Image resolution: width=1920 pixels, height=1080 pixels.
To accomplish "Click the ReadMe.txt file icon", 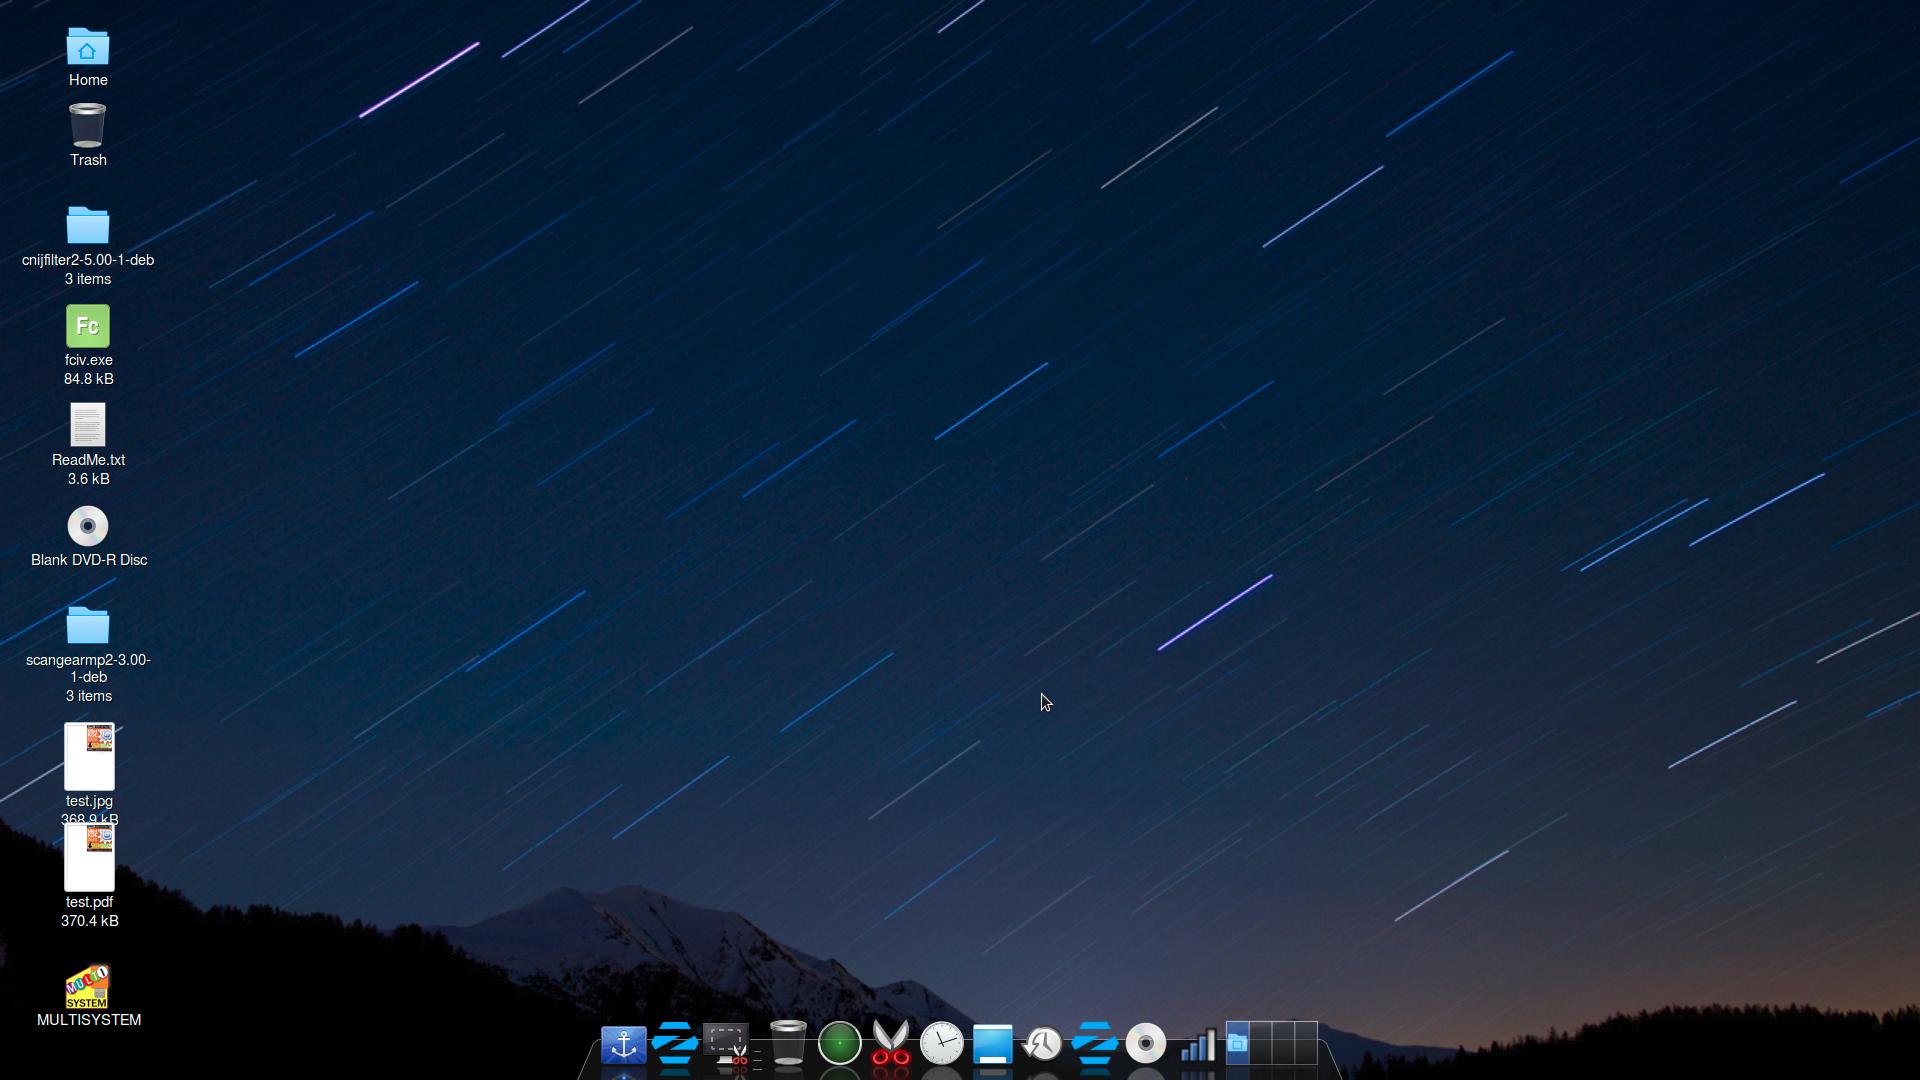I will (x=88, y=426).
